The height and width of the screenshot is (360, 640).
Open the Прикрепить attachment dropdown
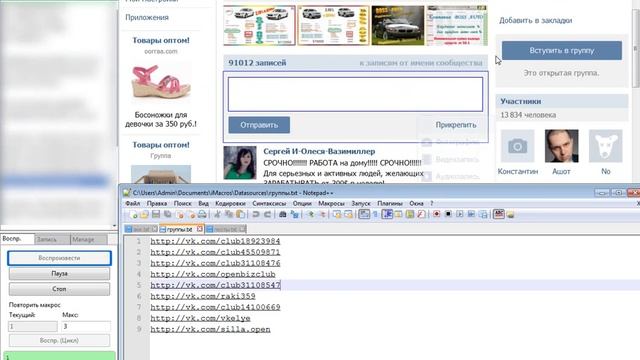tap(456, 125)
